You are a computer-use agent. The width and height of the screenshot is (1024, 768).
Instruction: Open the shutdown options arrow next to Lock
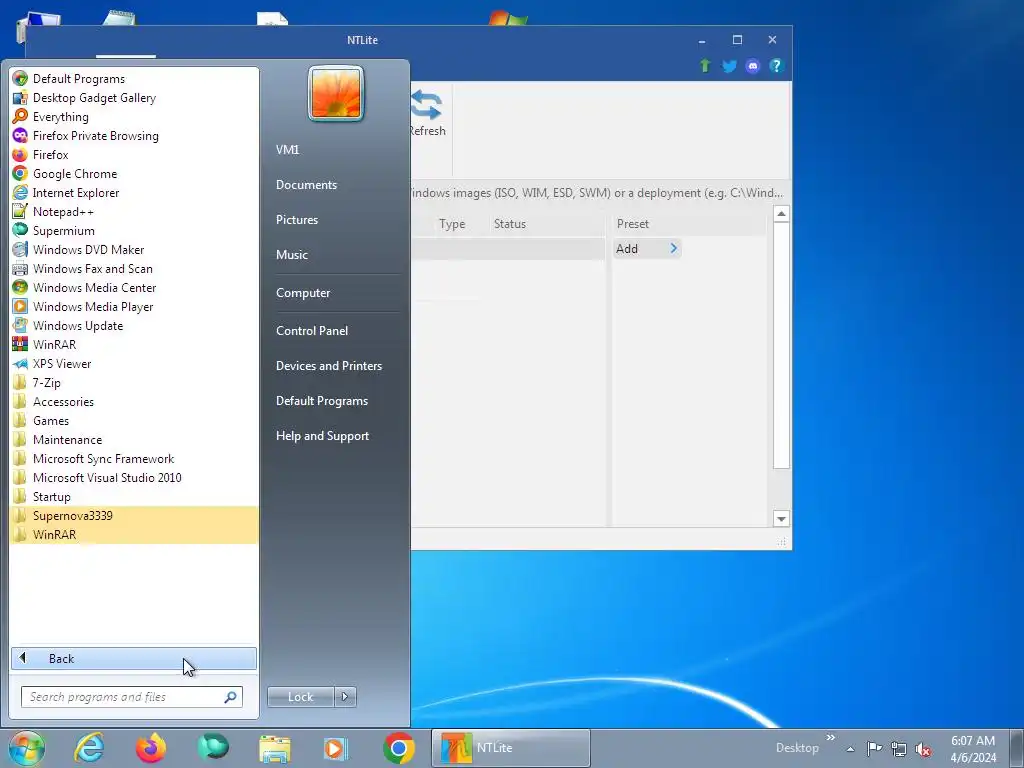pos(345,697)
